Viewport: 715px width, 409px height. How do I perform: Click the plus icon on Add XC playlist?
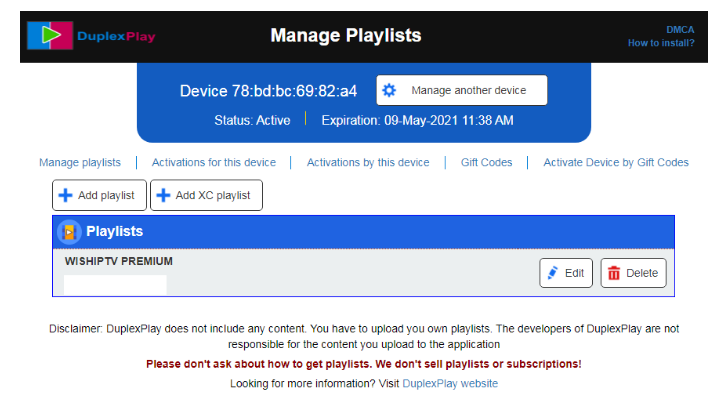pos(163,195)
